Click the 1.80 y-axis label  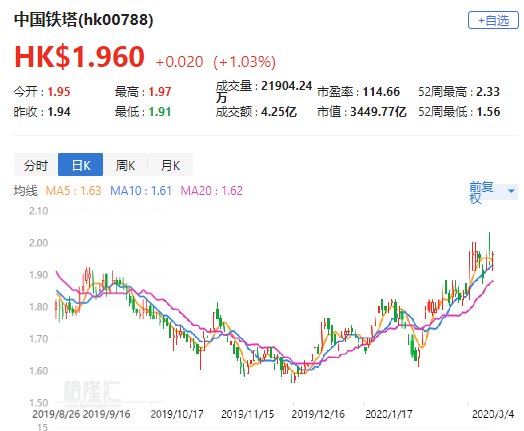click(38, 307)
